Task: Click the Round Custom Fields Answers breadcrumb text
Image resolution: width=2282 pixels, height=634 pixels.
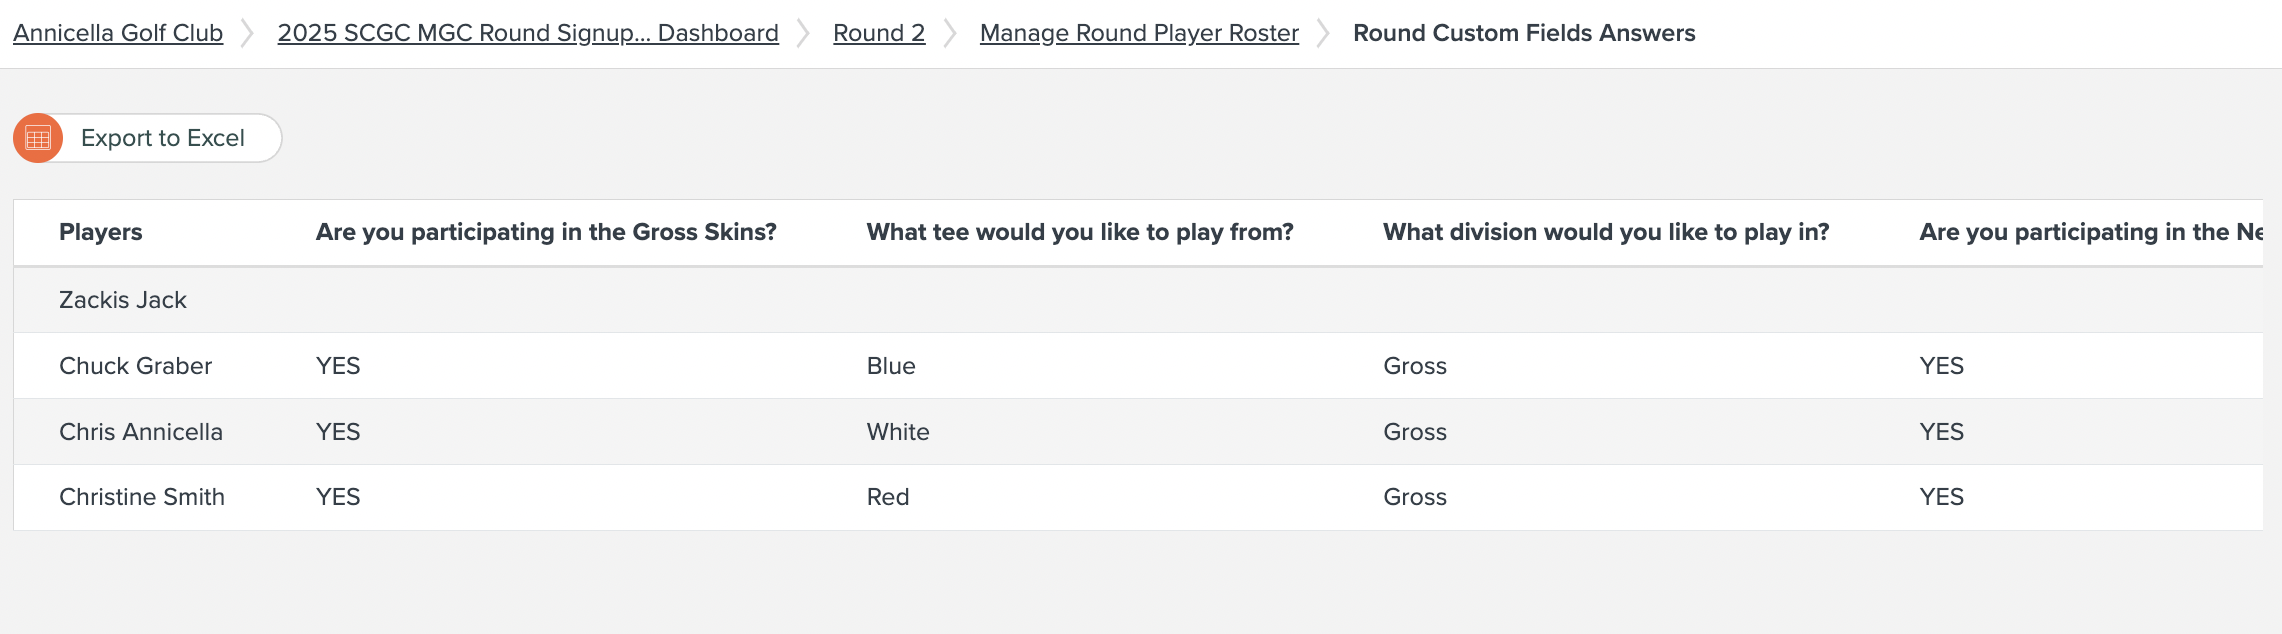Action: [1523, 33]
